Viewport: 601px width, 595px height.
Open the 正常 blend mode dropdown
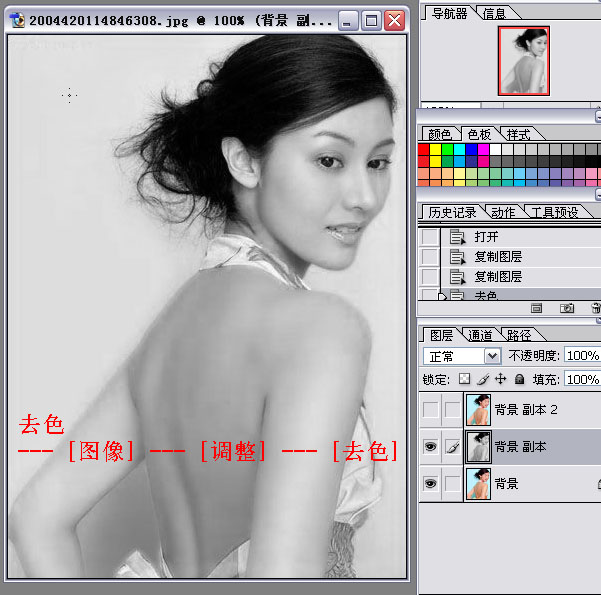click(x=462, y=356)
